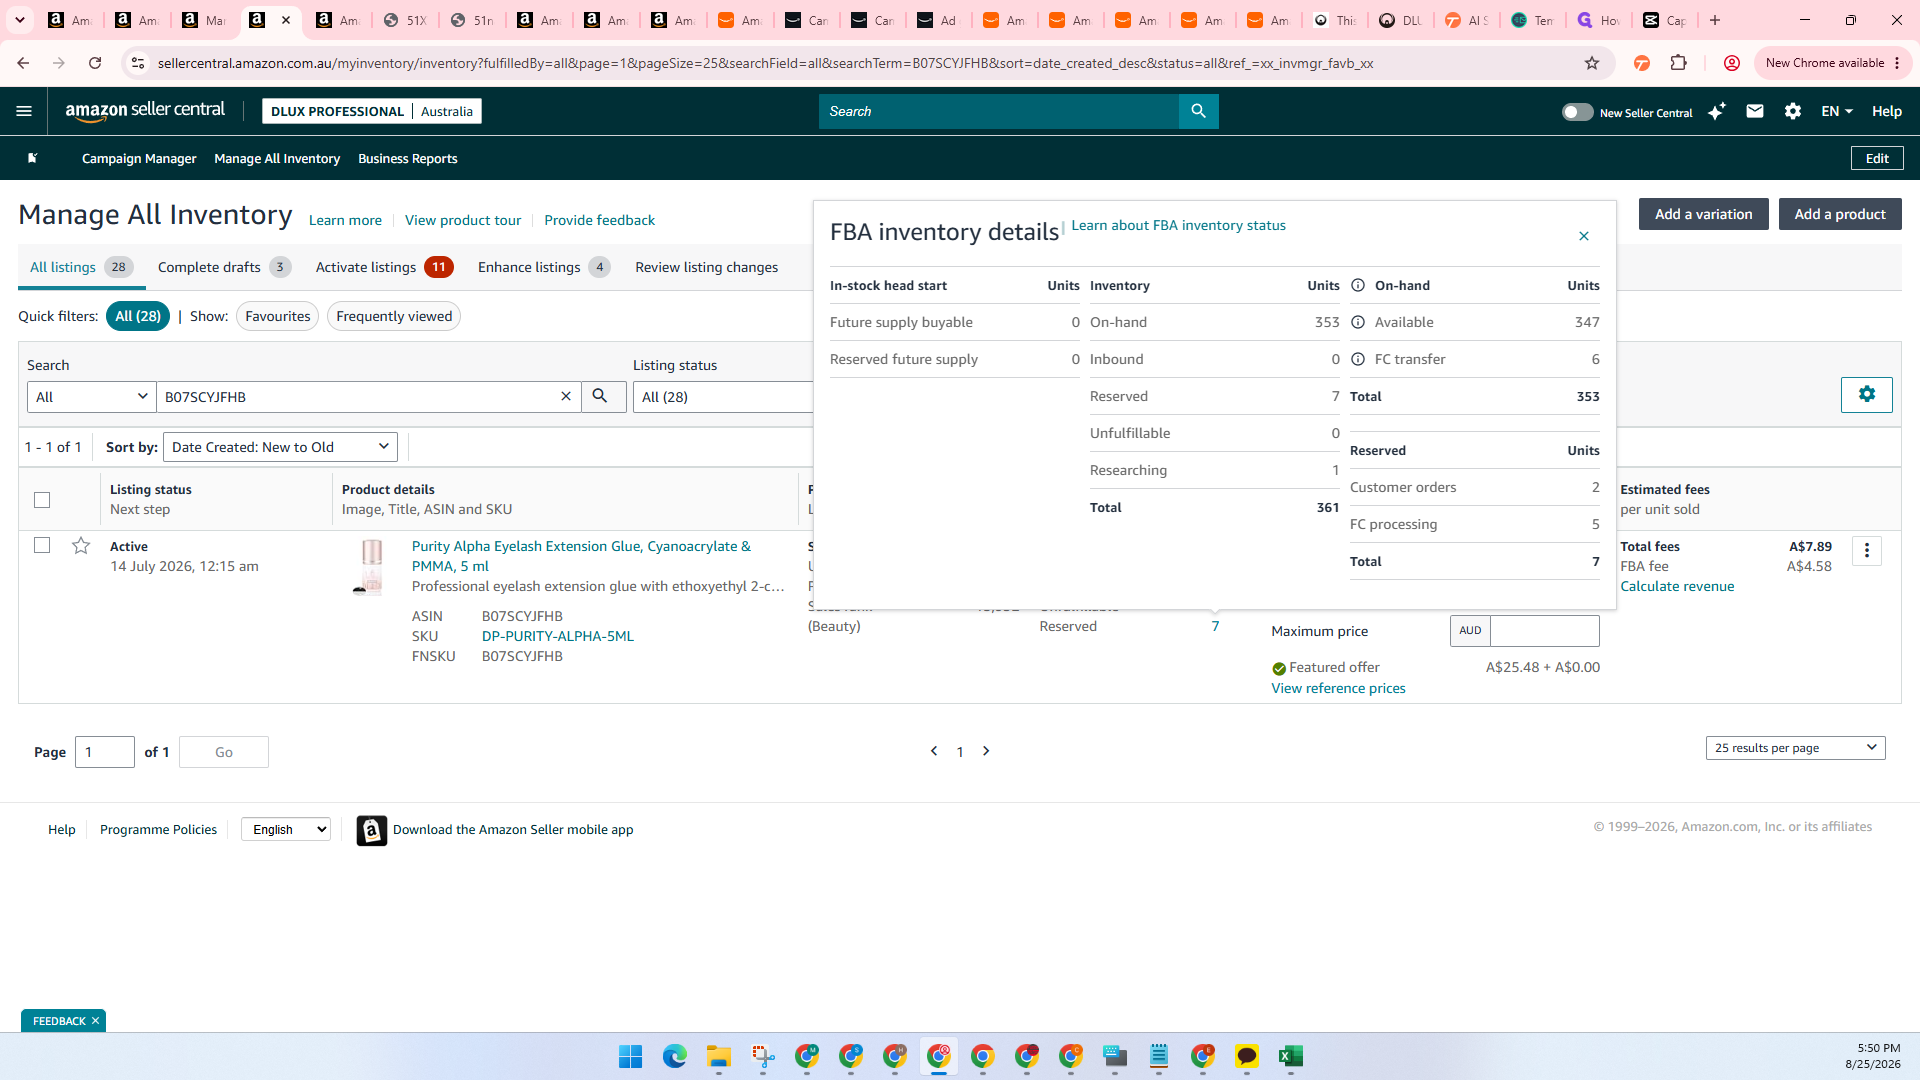This screenshot has height=1080, width=1920.
Task: Click the bookmark flag icon in favorites bar
Action: 32,158
